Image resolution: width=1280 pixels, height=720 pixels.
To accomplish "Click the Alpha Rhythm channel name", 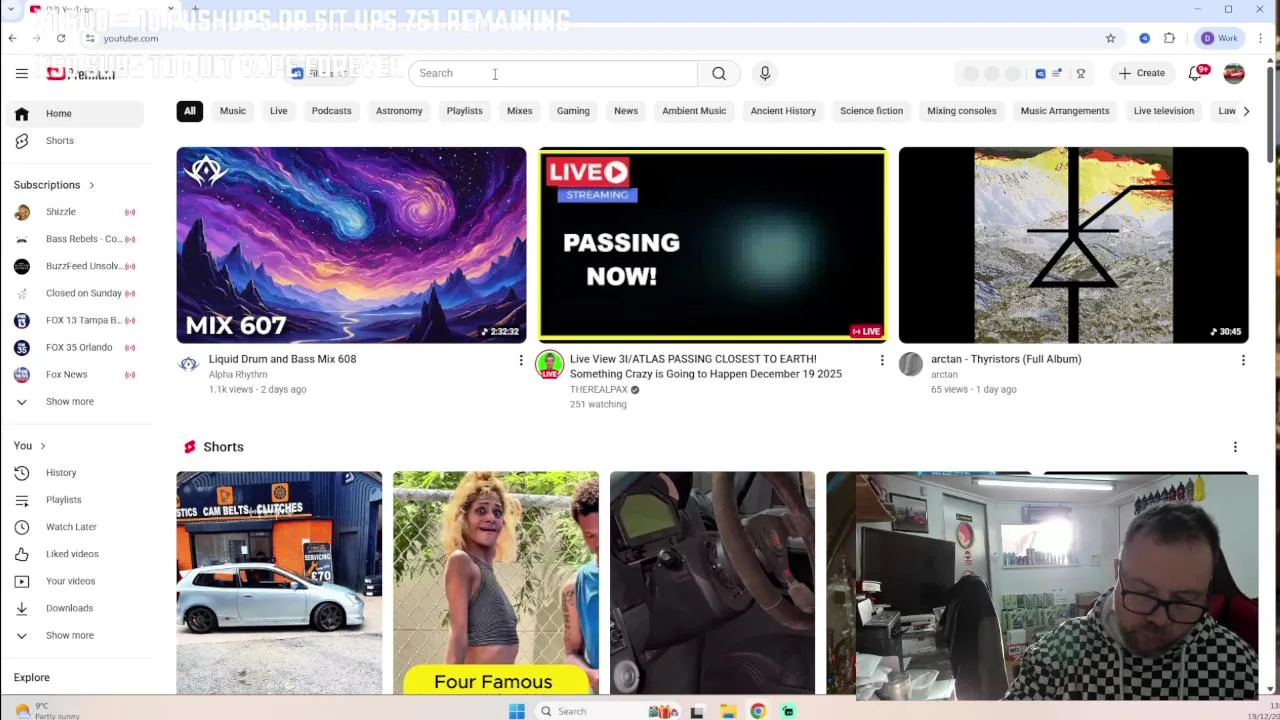I will [238, 374].
